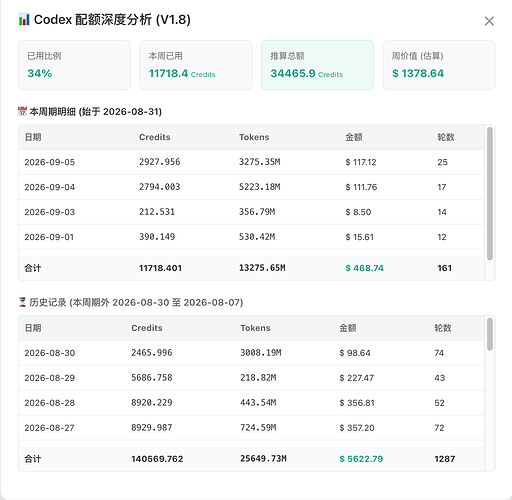The width and height of the screenshot is (512, 500).
Task: Click the 日期 header in current-cycle table
Action: pyautogui.click(x=33, y=137)
